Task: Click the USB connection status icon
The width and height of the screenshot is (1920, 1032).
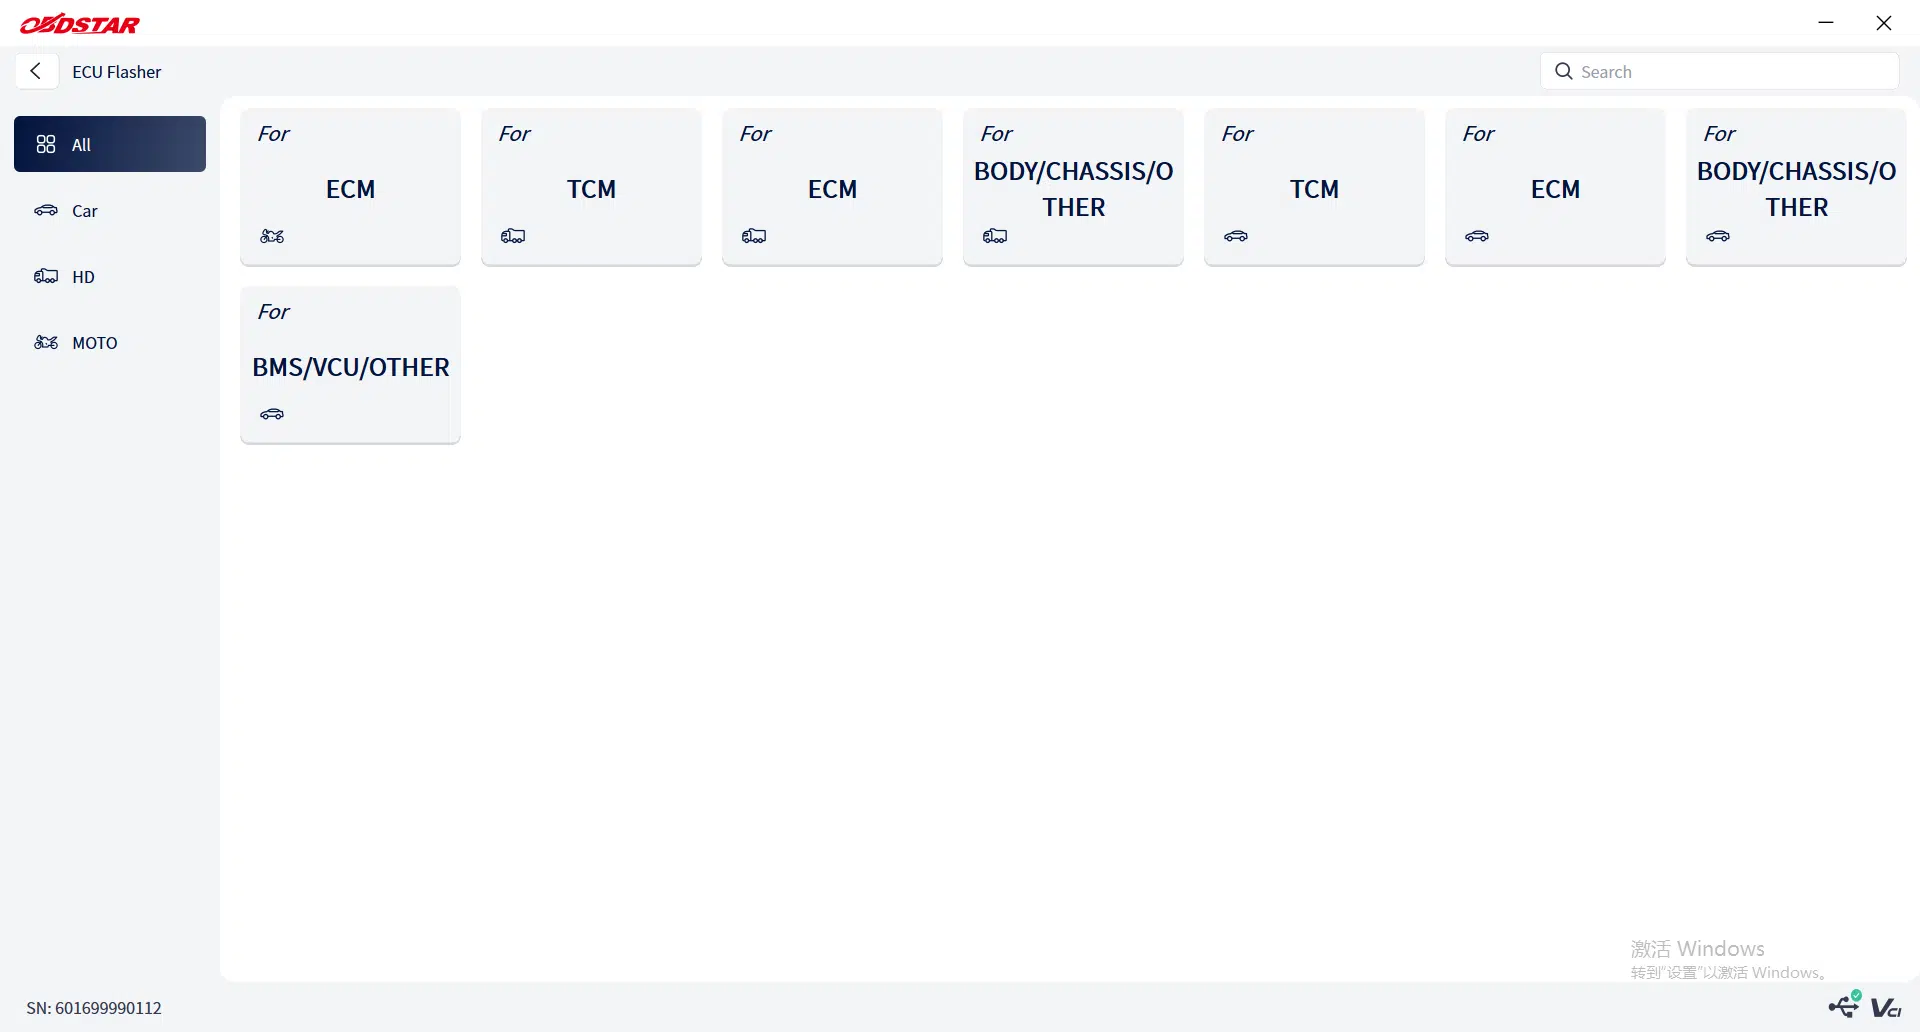Action: point(1845,1004)
